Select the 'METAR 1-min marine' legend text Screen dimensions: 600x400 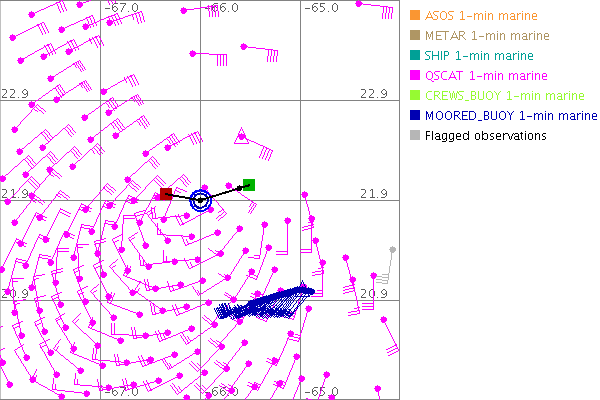[487, 36]
